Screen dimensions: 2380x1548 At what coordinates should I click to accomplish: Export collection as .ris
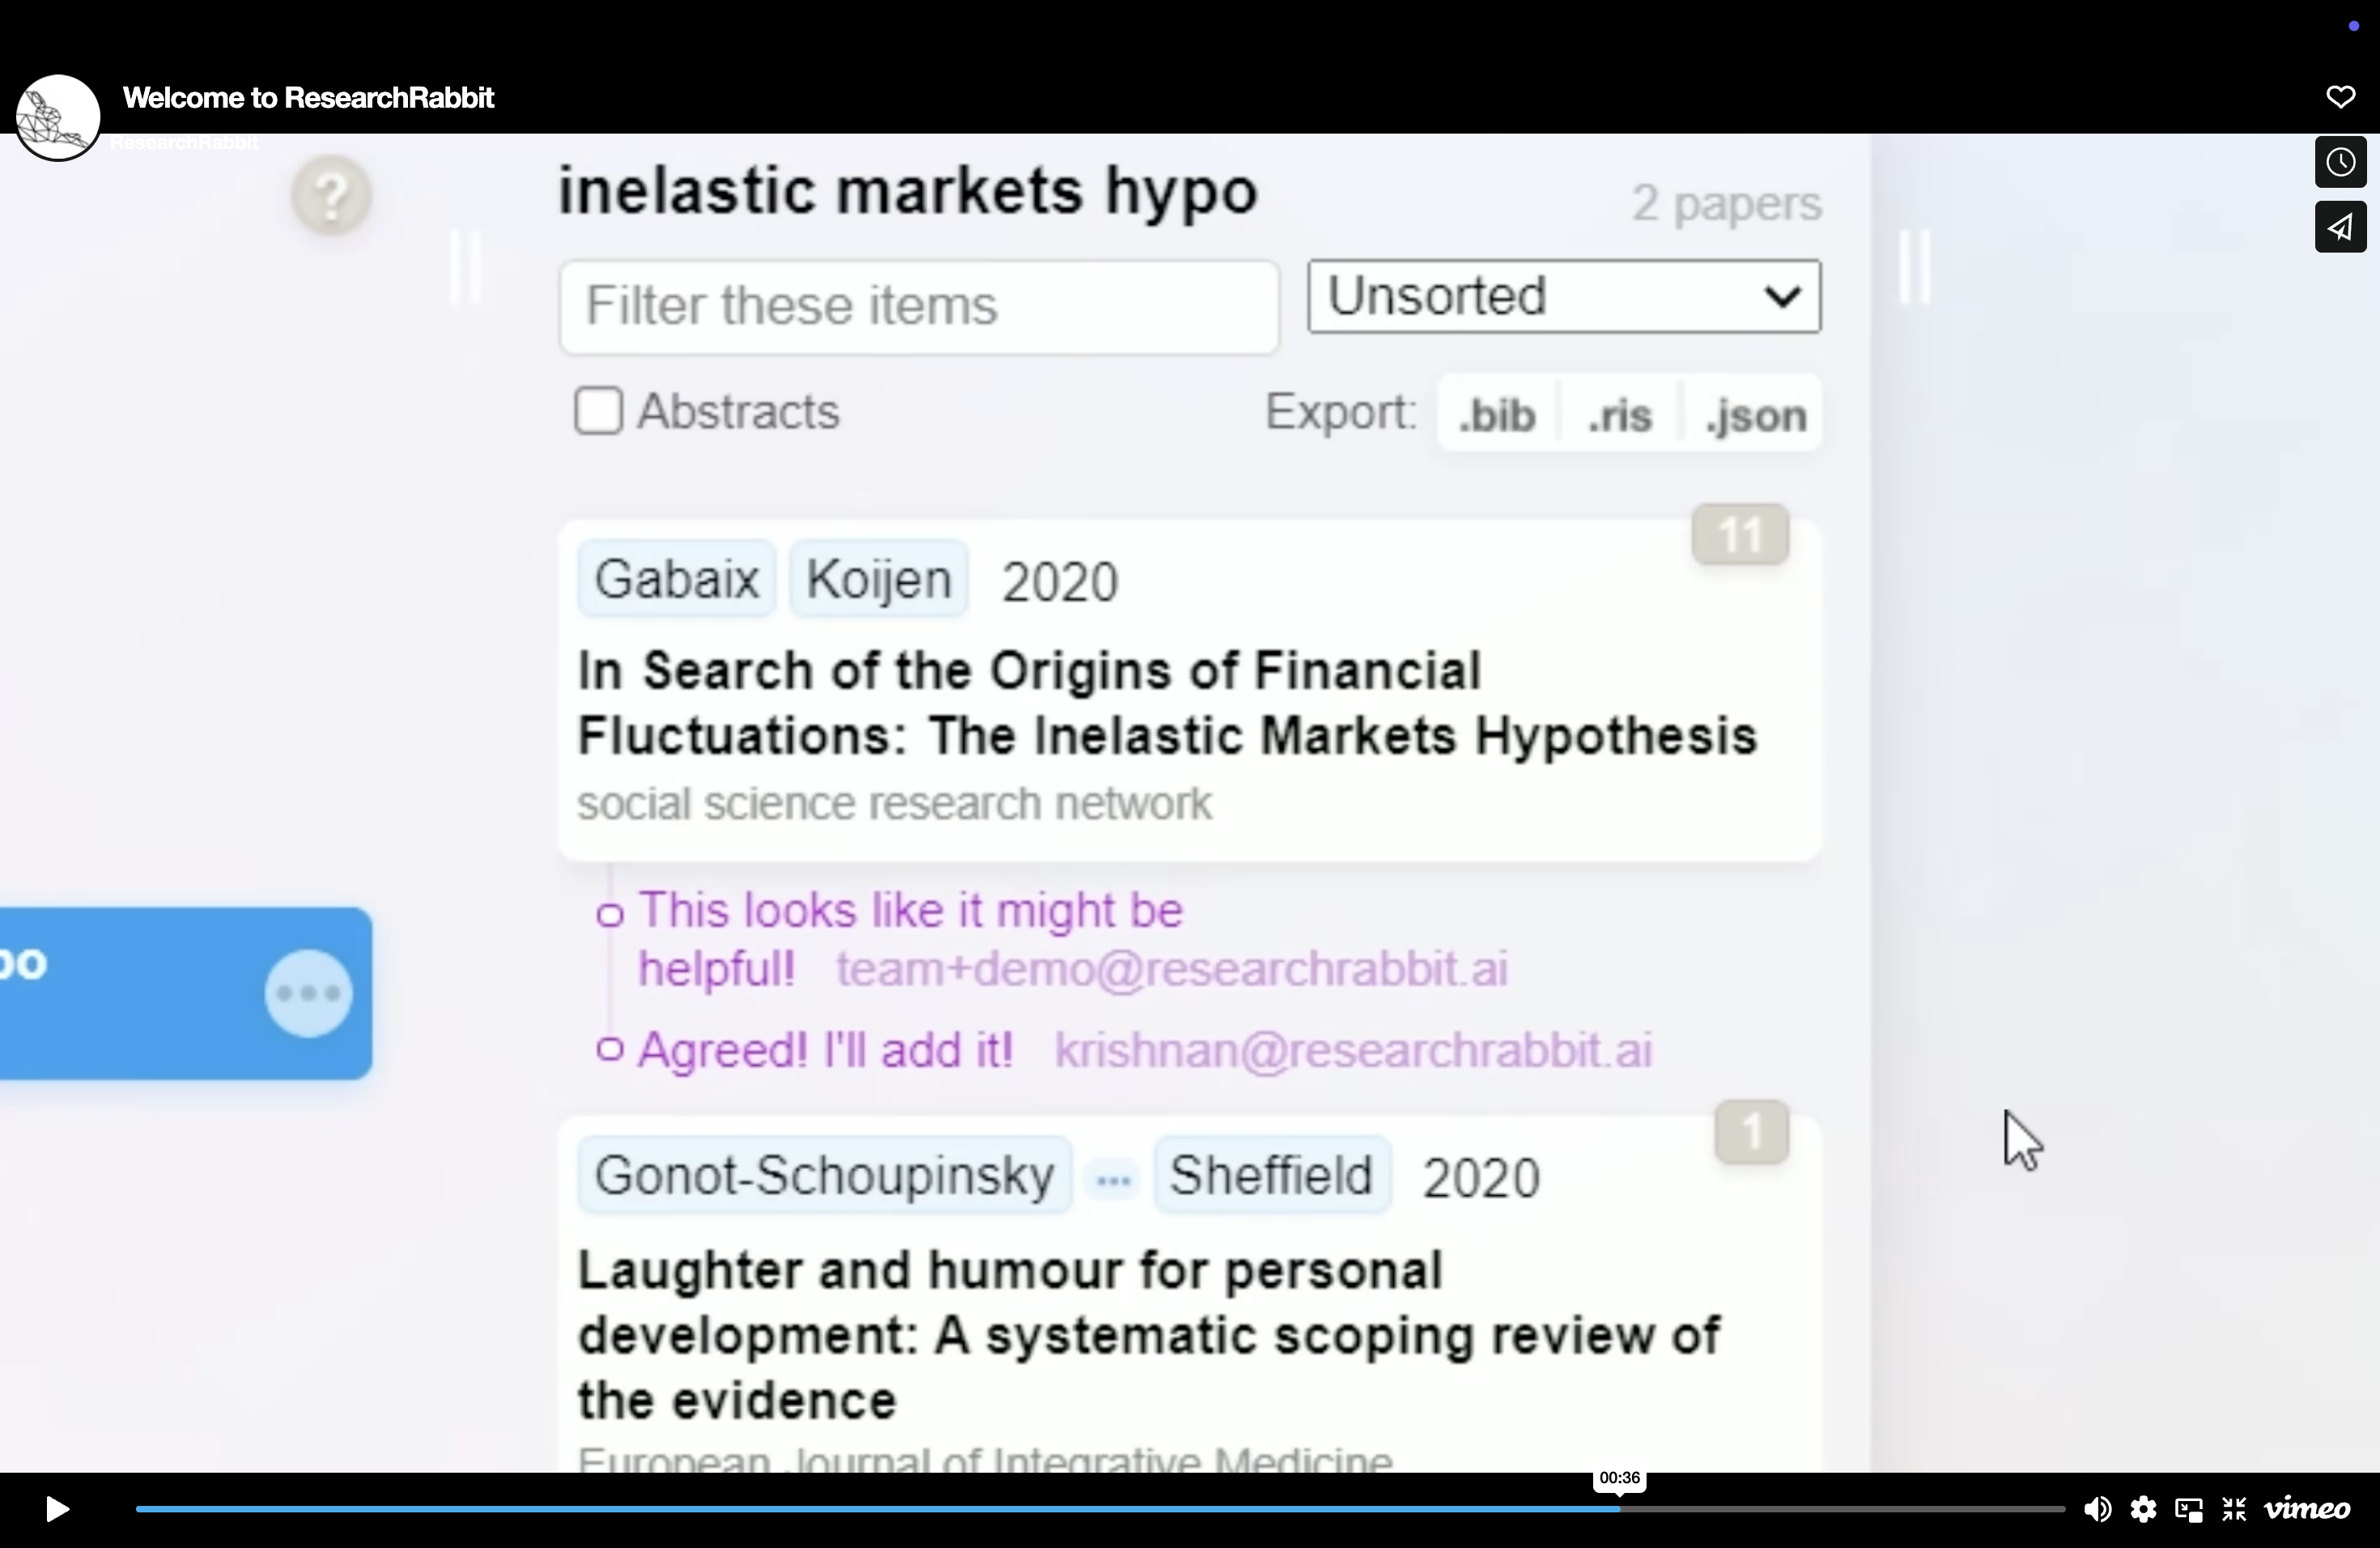(1620, 414)
